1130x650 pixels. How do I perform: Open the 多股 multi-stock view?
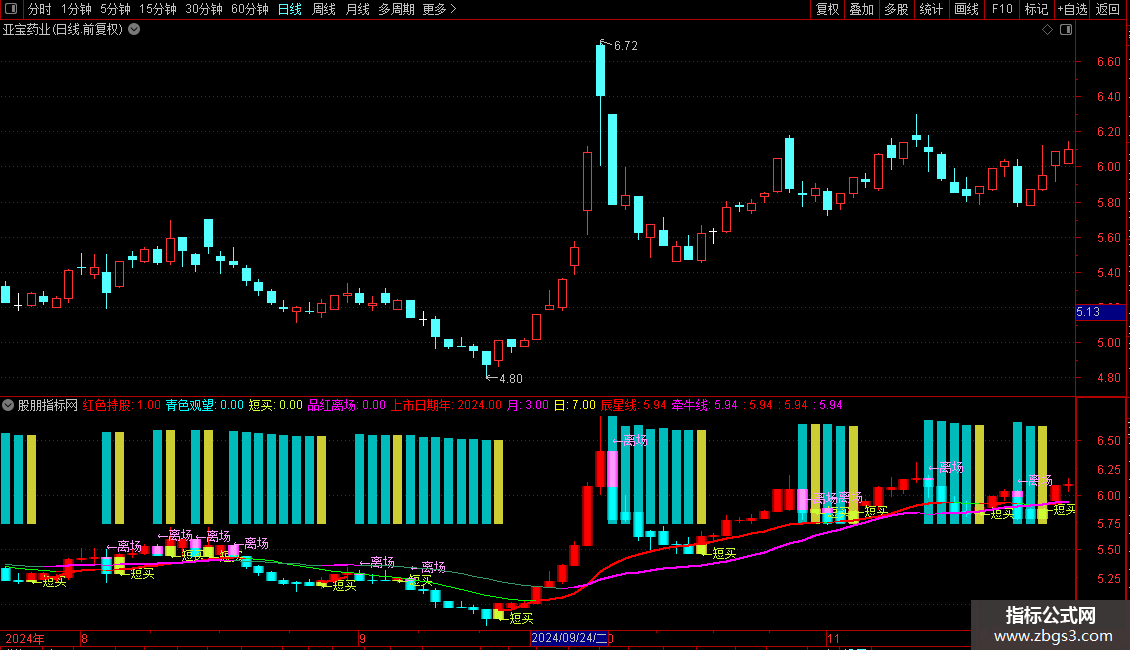(896, 9)
